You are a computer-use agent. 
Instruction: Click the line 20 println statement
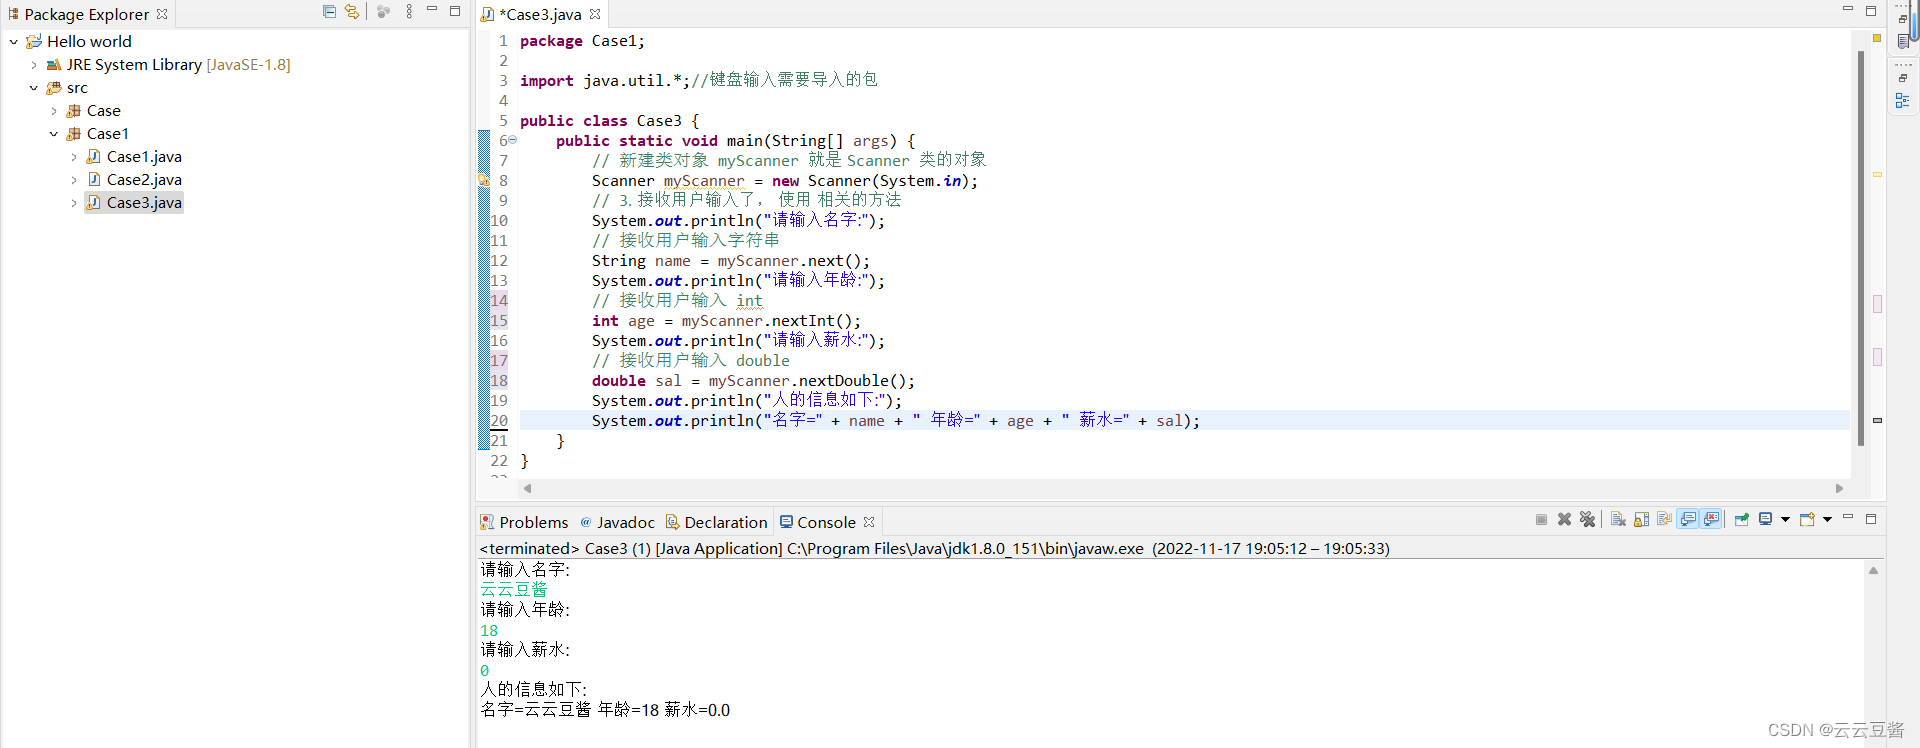click(895, 421)
